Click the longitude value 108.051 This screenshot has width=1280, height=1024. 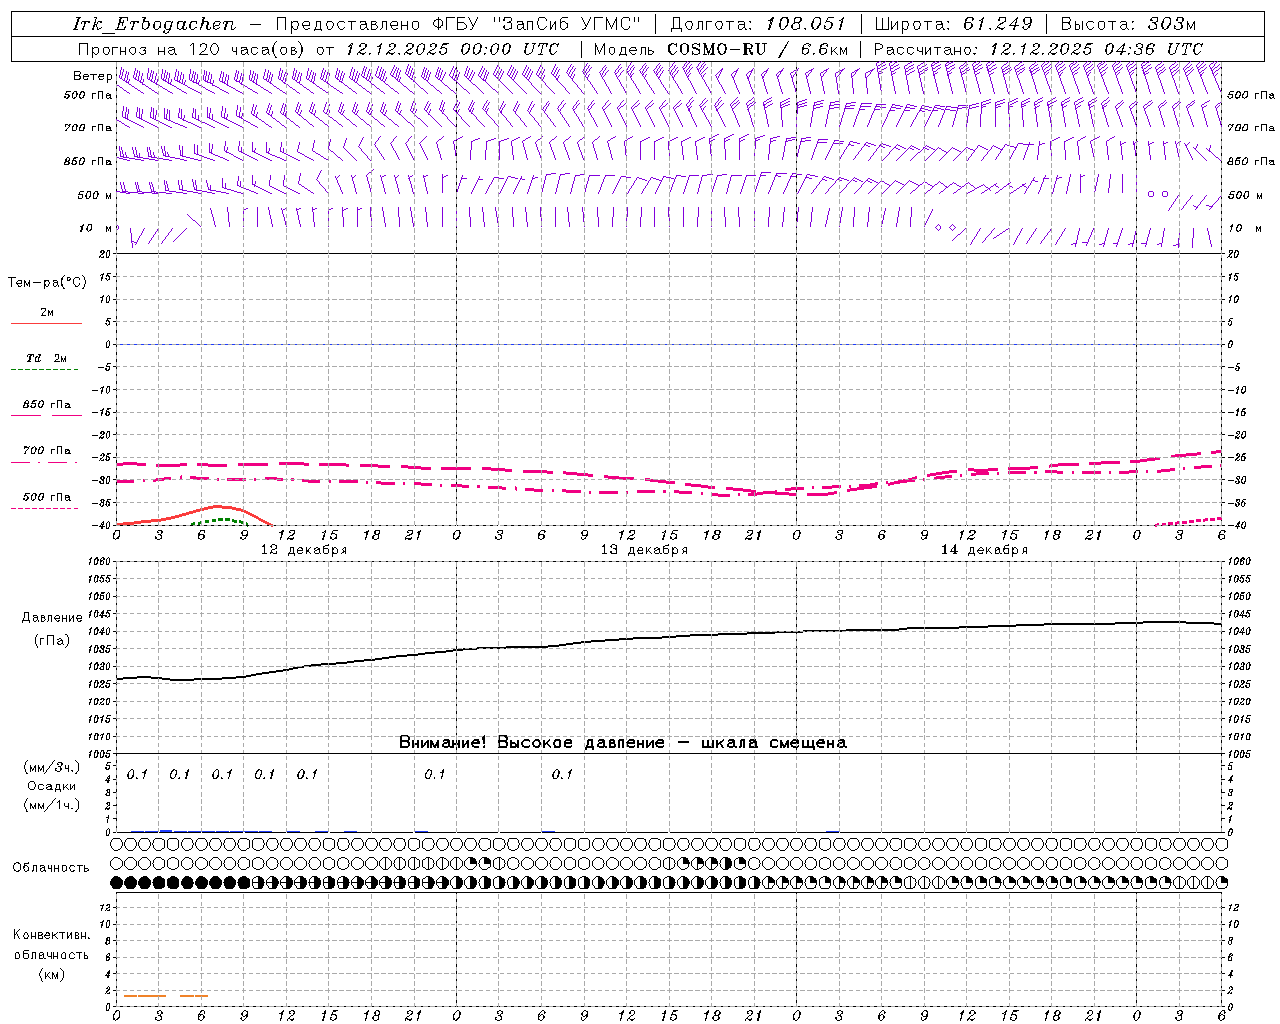point(805,24)
